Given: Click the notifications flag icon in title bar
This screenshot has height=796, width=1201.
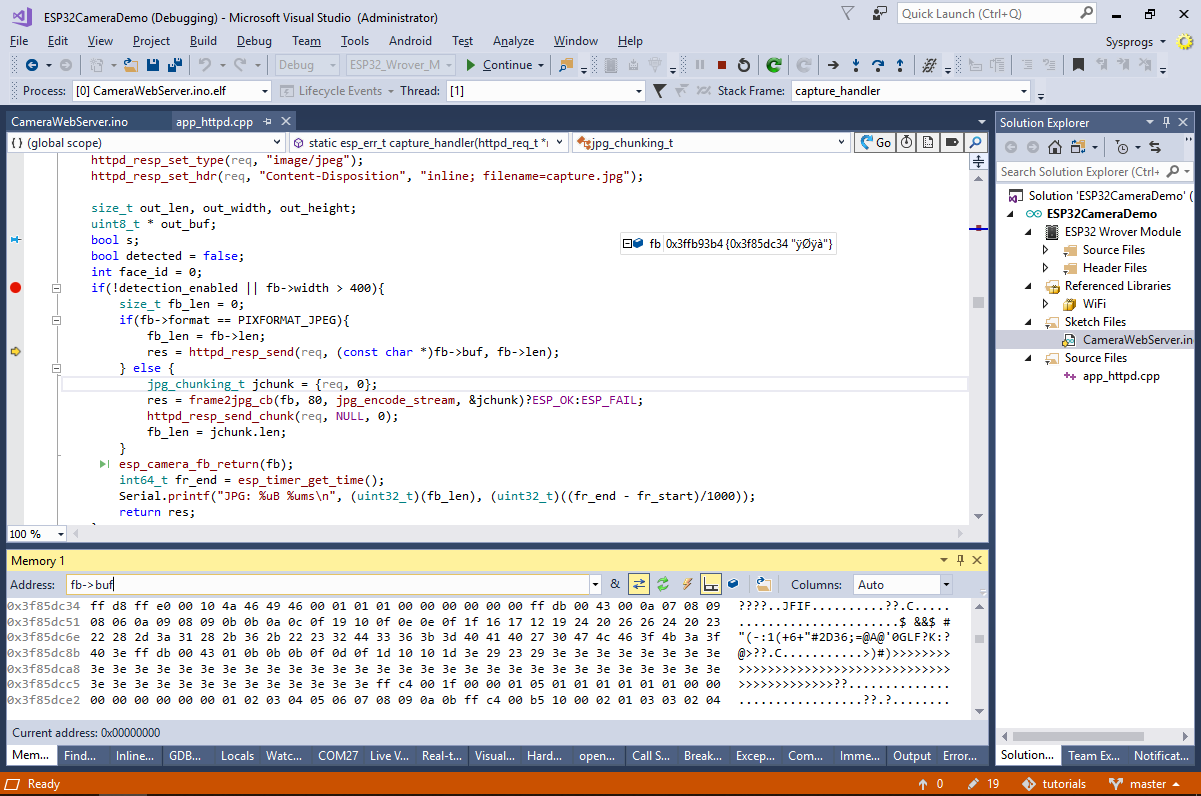Looking at the screenshot, I should (x=848, y=13).
